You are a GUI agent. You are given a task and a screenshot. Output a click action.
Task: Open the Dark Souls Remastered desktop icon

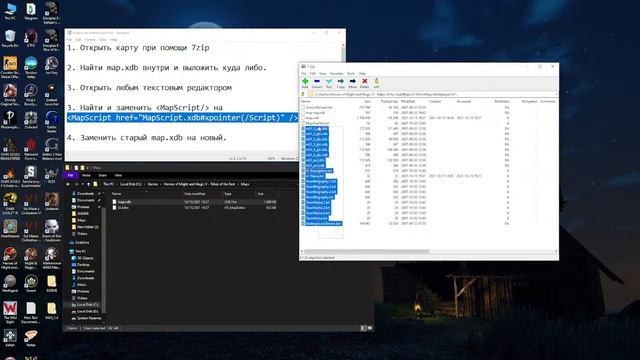click(10, 149)
